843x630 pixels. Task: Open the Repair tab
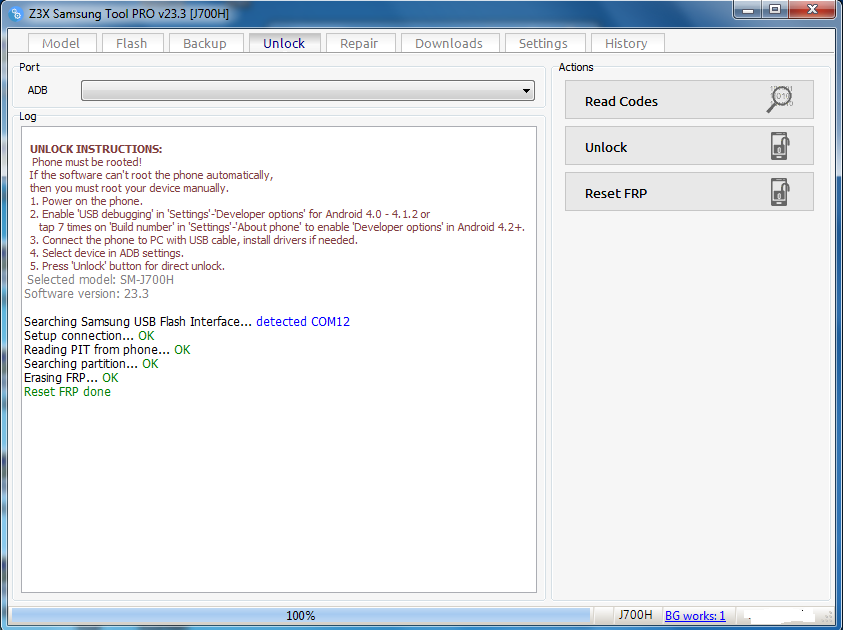pos(359,43)
